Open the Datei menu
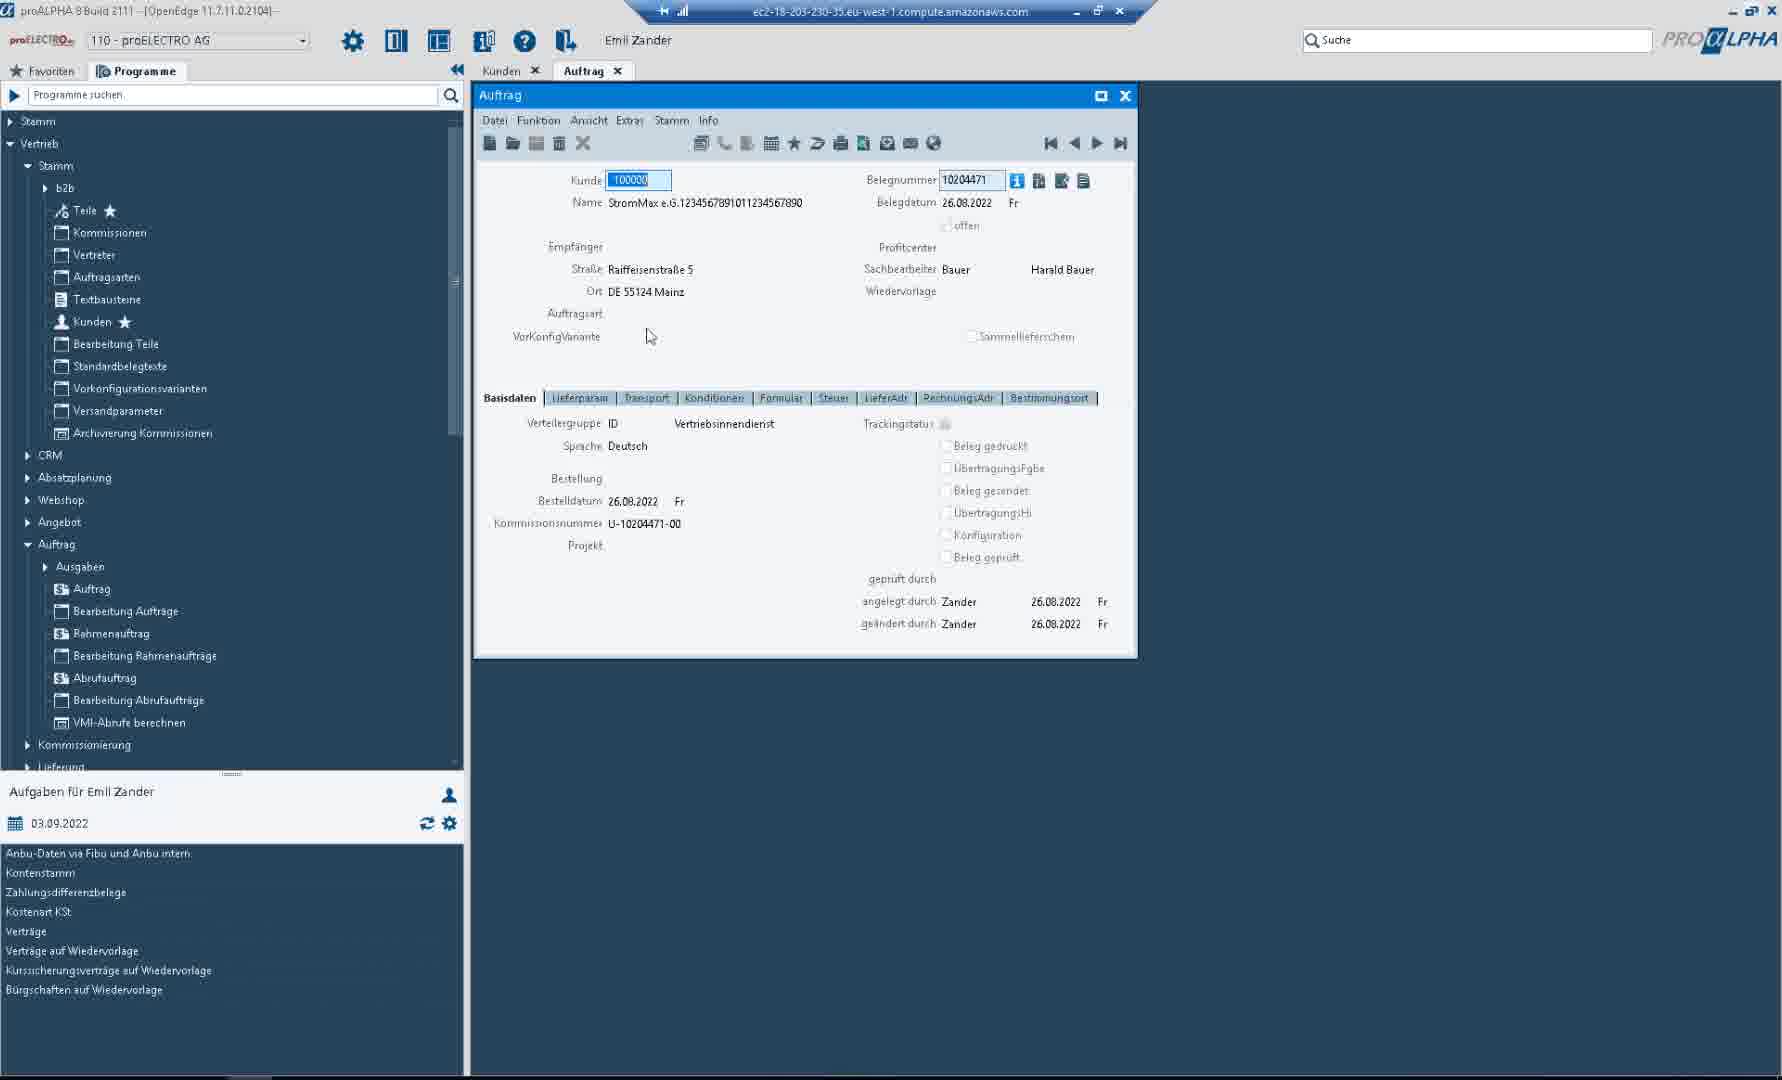Screen dimensions: 1782x1080 (494, 120)
